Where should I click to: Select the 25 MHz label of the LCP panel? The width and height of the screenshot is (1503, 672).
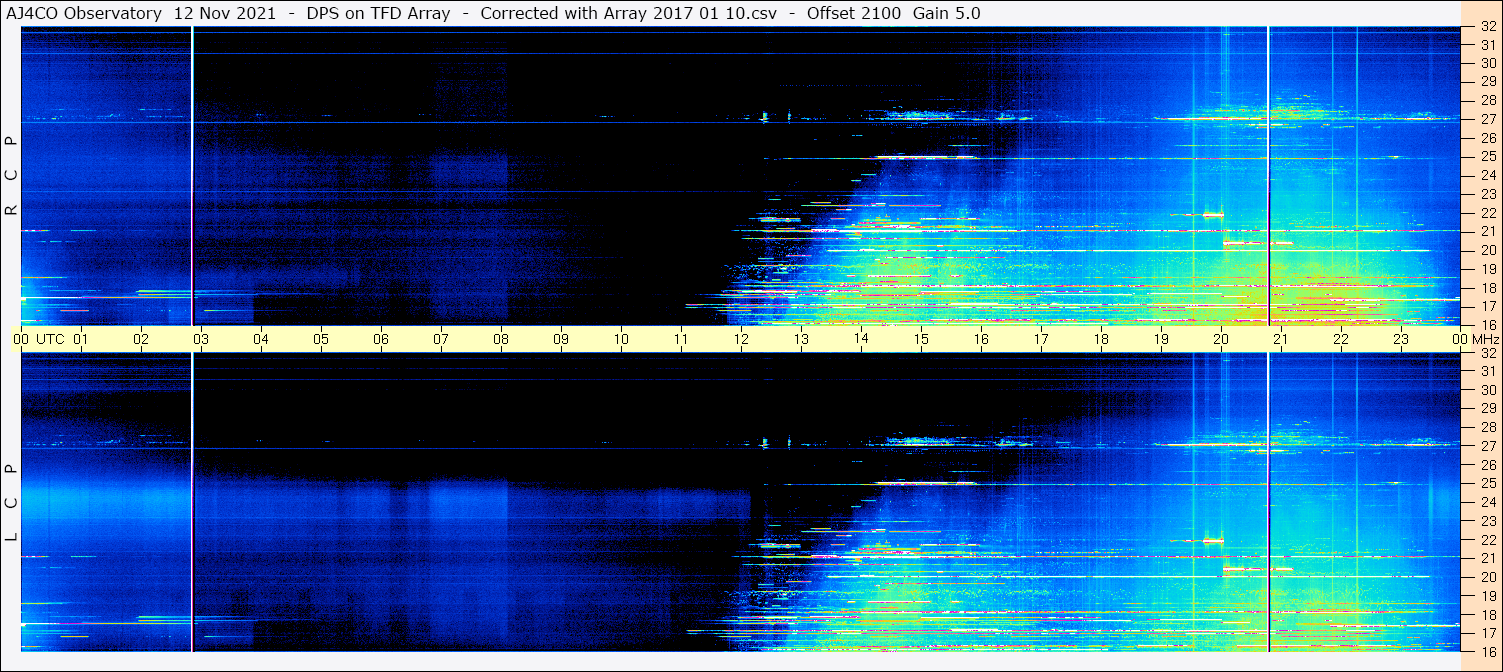pyautogui.click(x=1487, y=483)
